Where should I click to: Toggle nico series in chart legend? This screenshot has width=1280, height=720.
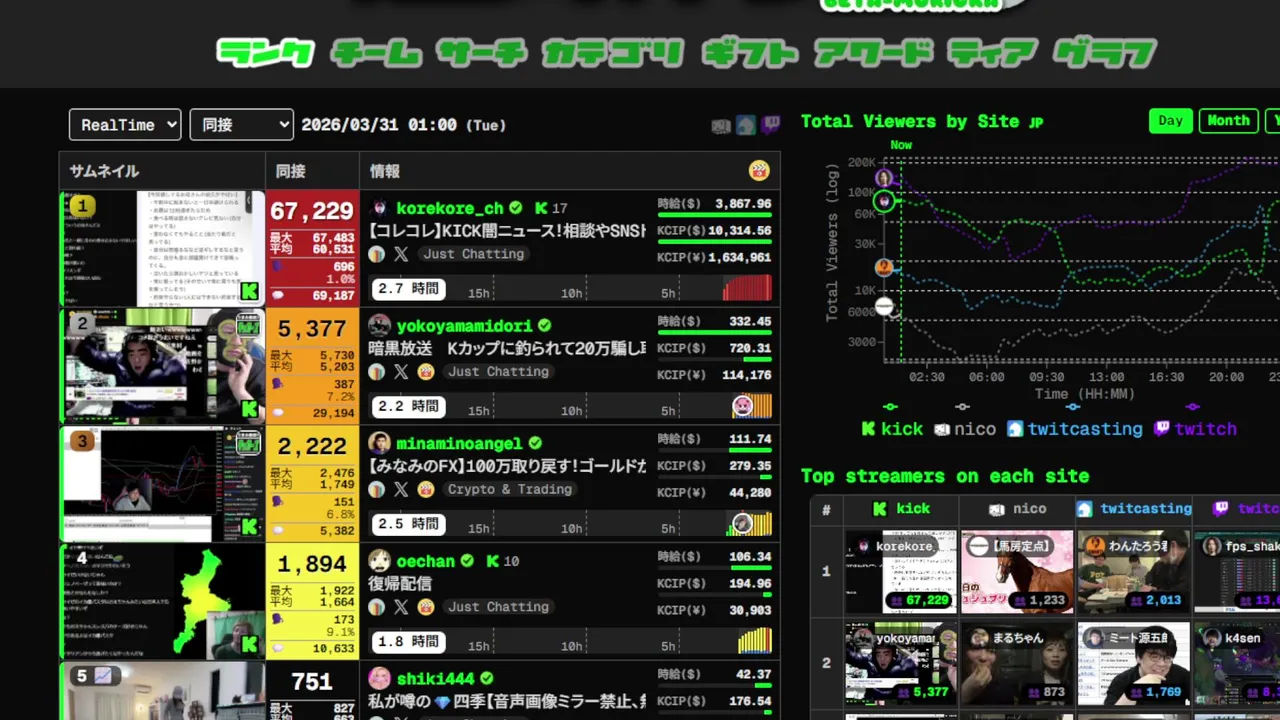point(965,428)
